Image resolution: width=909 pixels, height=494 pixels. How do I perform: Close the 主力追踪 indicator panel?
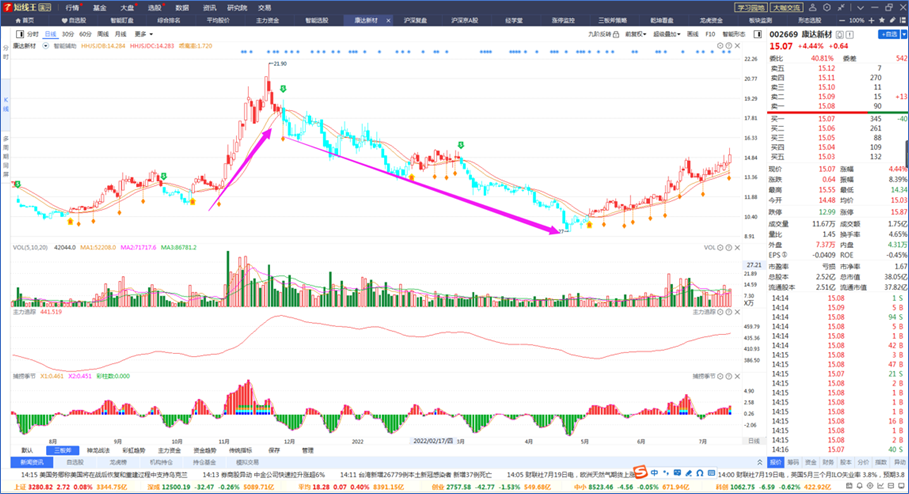[x=737, y=312]
